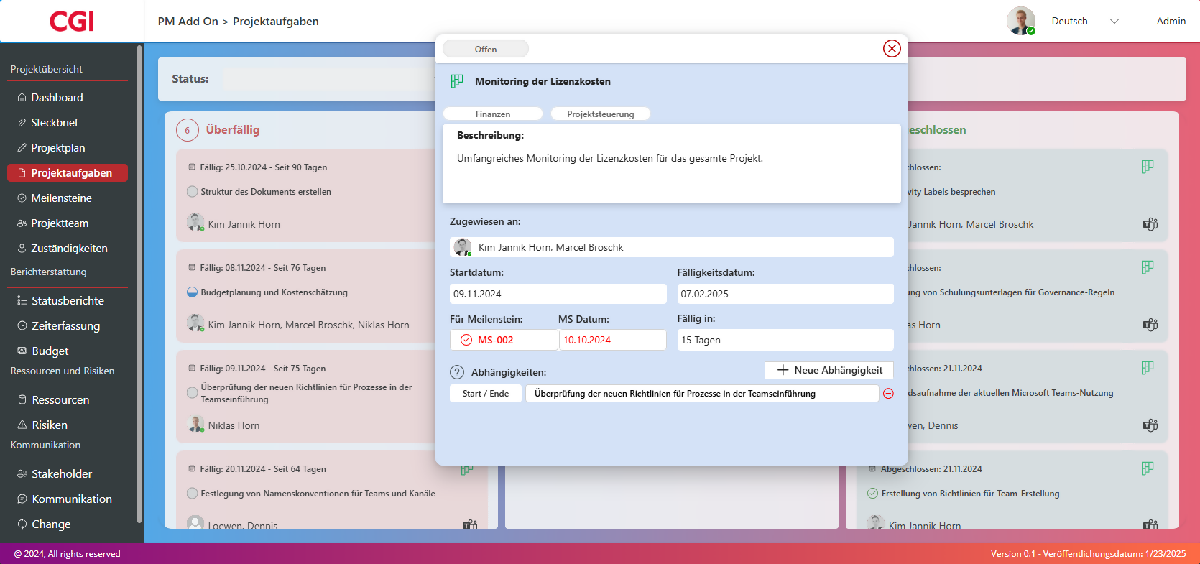Go to Zeiterfassung in the sidebar

(x=65, y=326)
